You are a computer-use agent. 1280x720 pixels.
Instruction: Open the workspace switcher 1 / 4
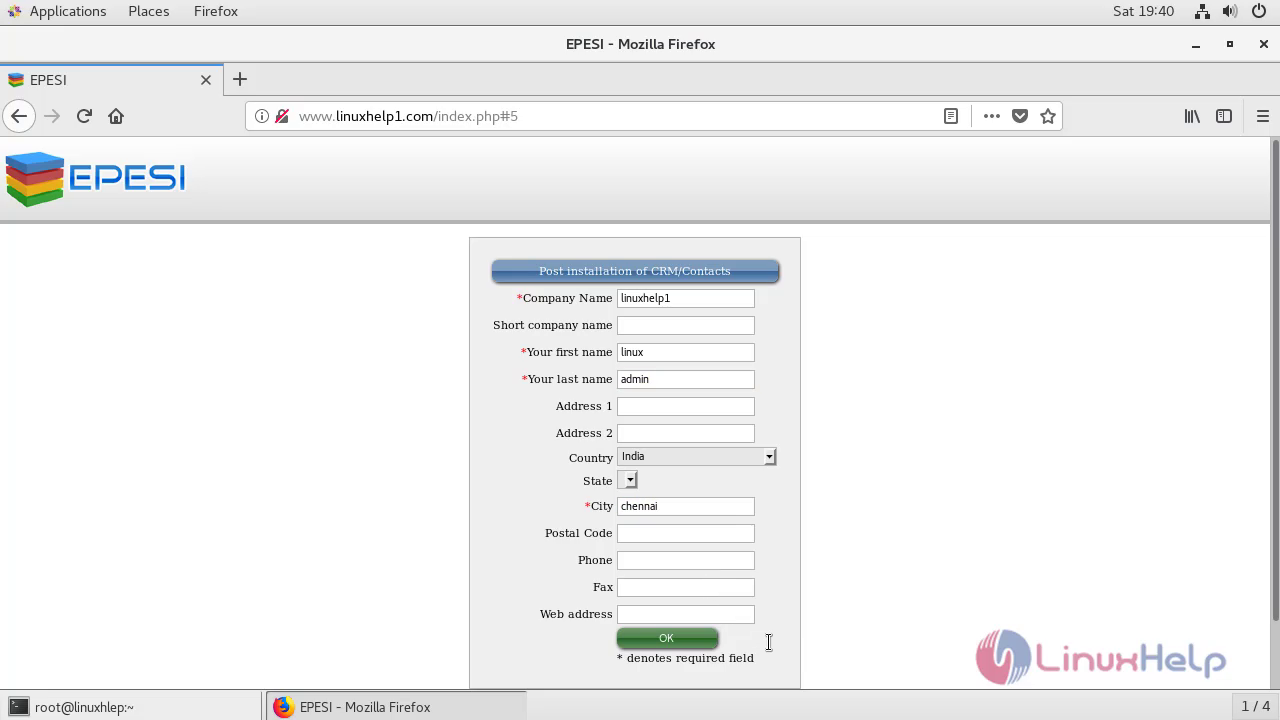coord(1255,707)
